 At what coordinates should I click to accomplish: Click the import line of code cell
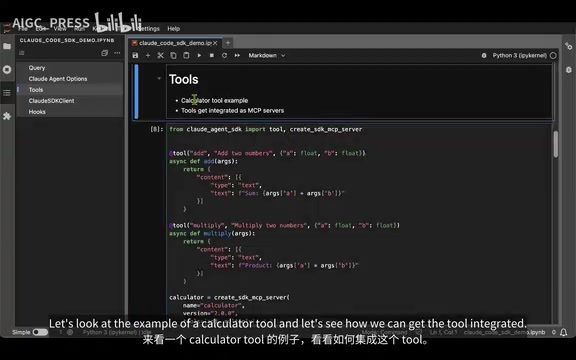pos(266,129)
